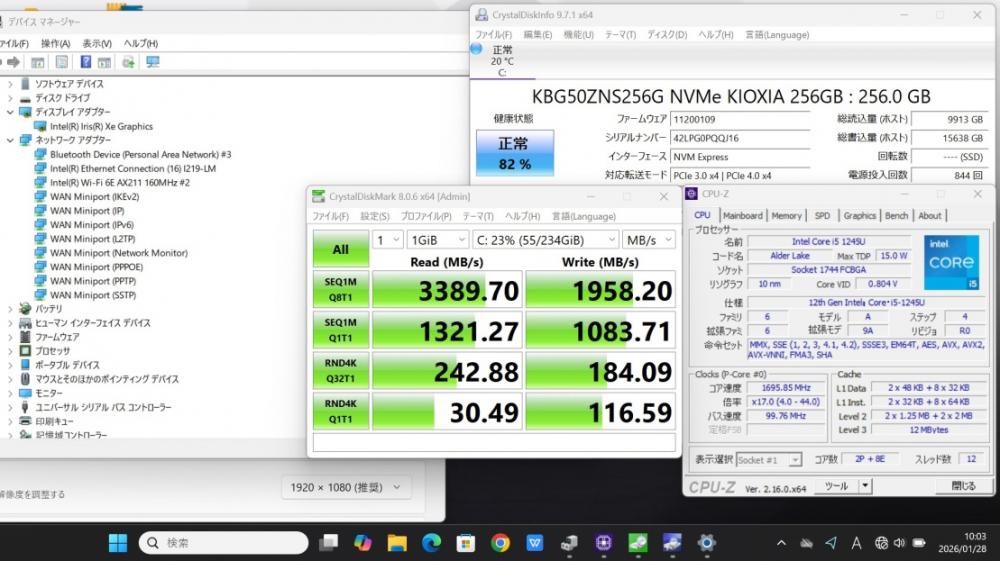Image resolution: width=1000 pixels, height=561 pixels.
Task: Select the Intel Iris Xe Graphics device icon
Action: coord(40,126)
